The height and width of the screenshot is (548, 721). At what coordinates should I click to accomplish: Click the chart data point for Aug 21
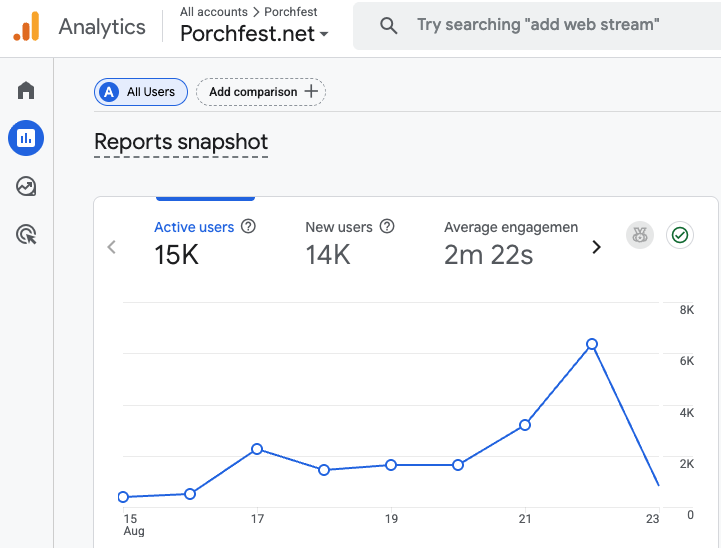[x=525, y=425]
